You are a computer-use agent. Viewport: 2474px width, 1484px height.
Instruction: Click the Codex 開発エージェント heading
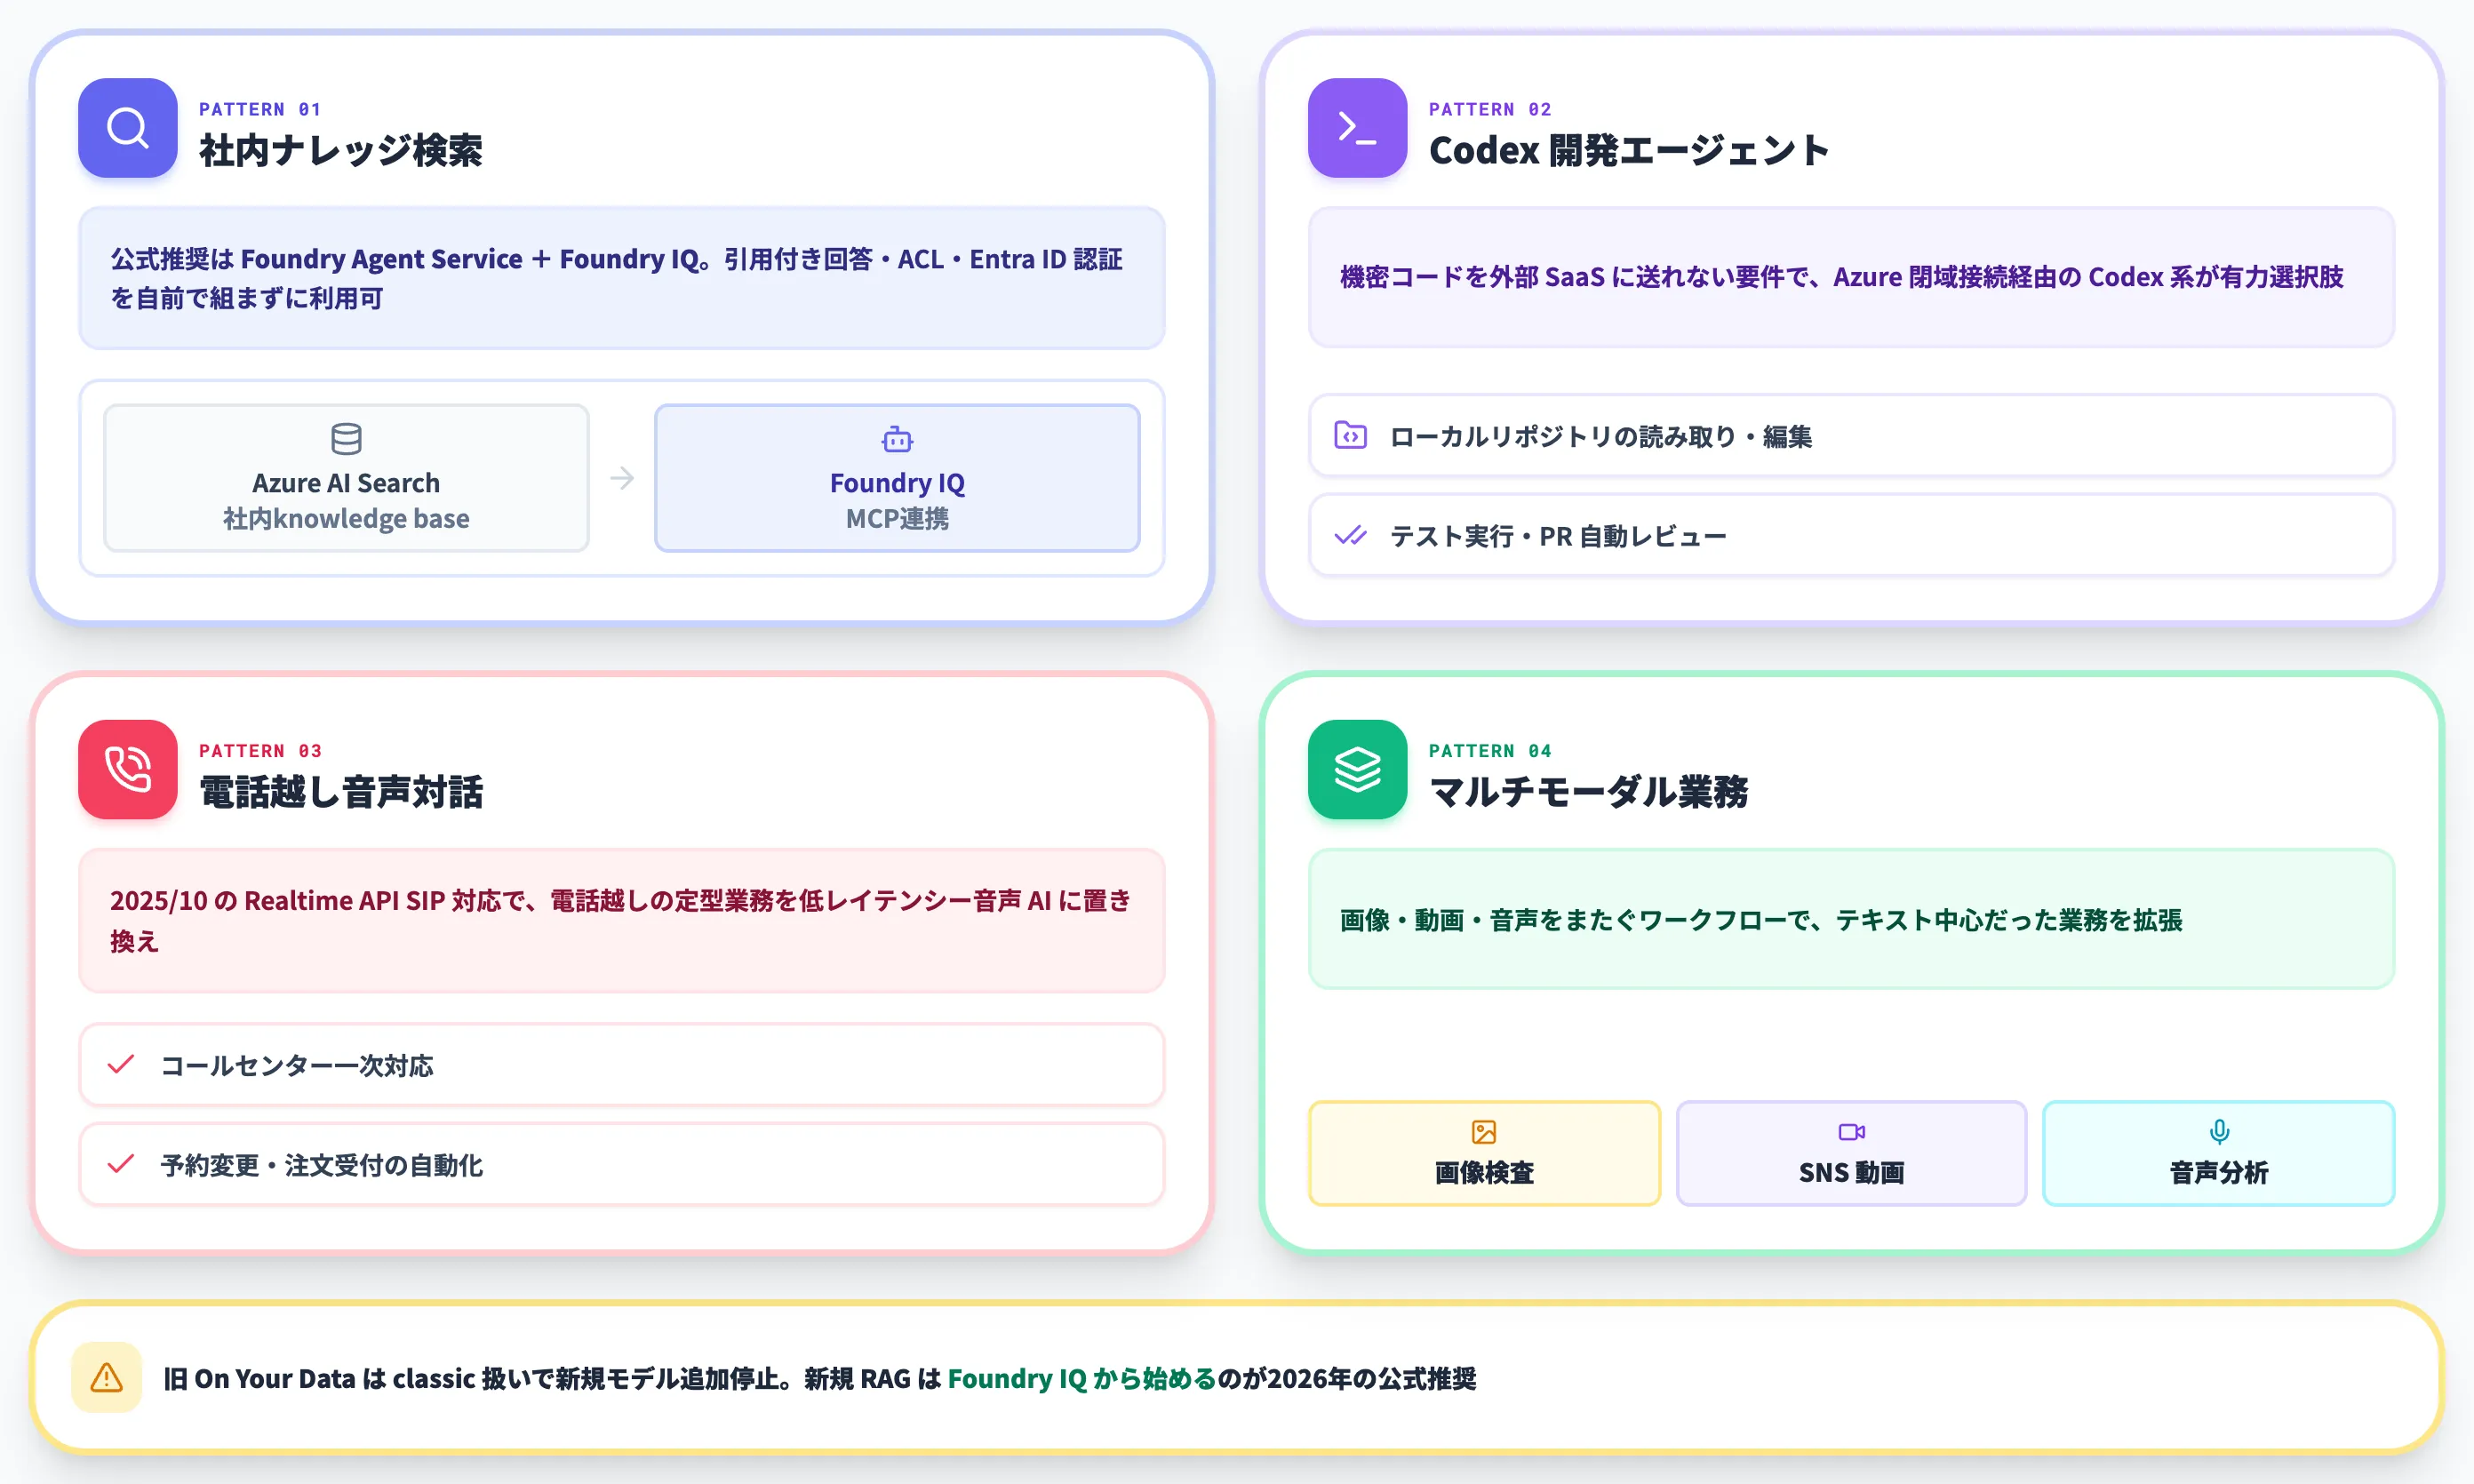click(x=1629, y=150)
